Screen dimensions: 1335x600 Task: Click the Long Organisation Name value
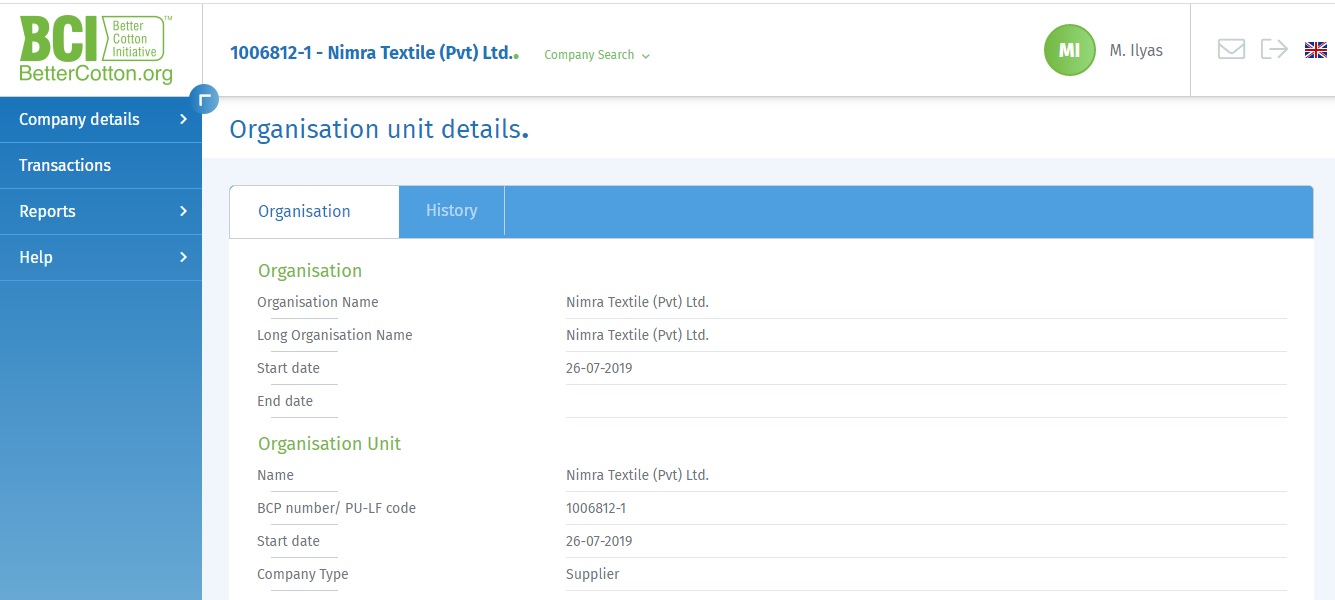(637, 335)
